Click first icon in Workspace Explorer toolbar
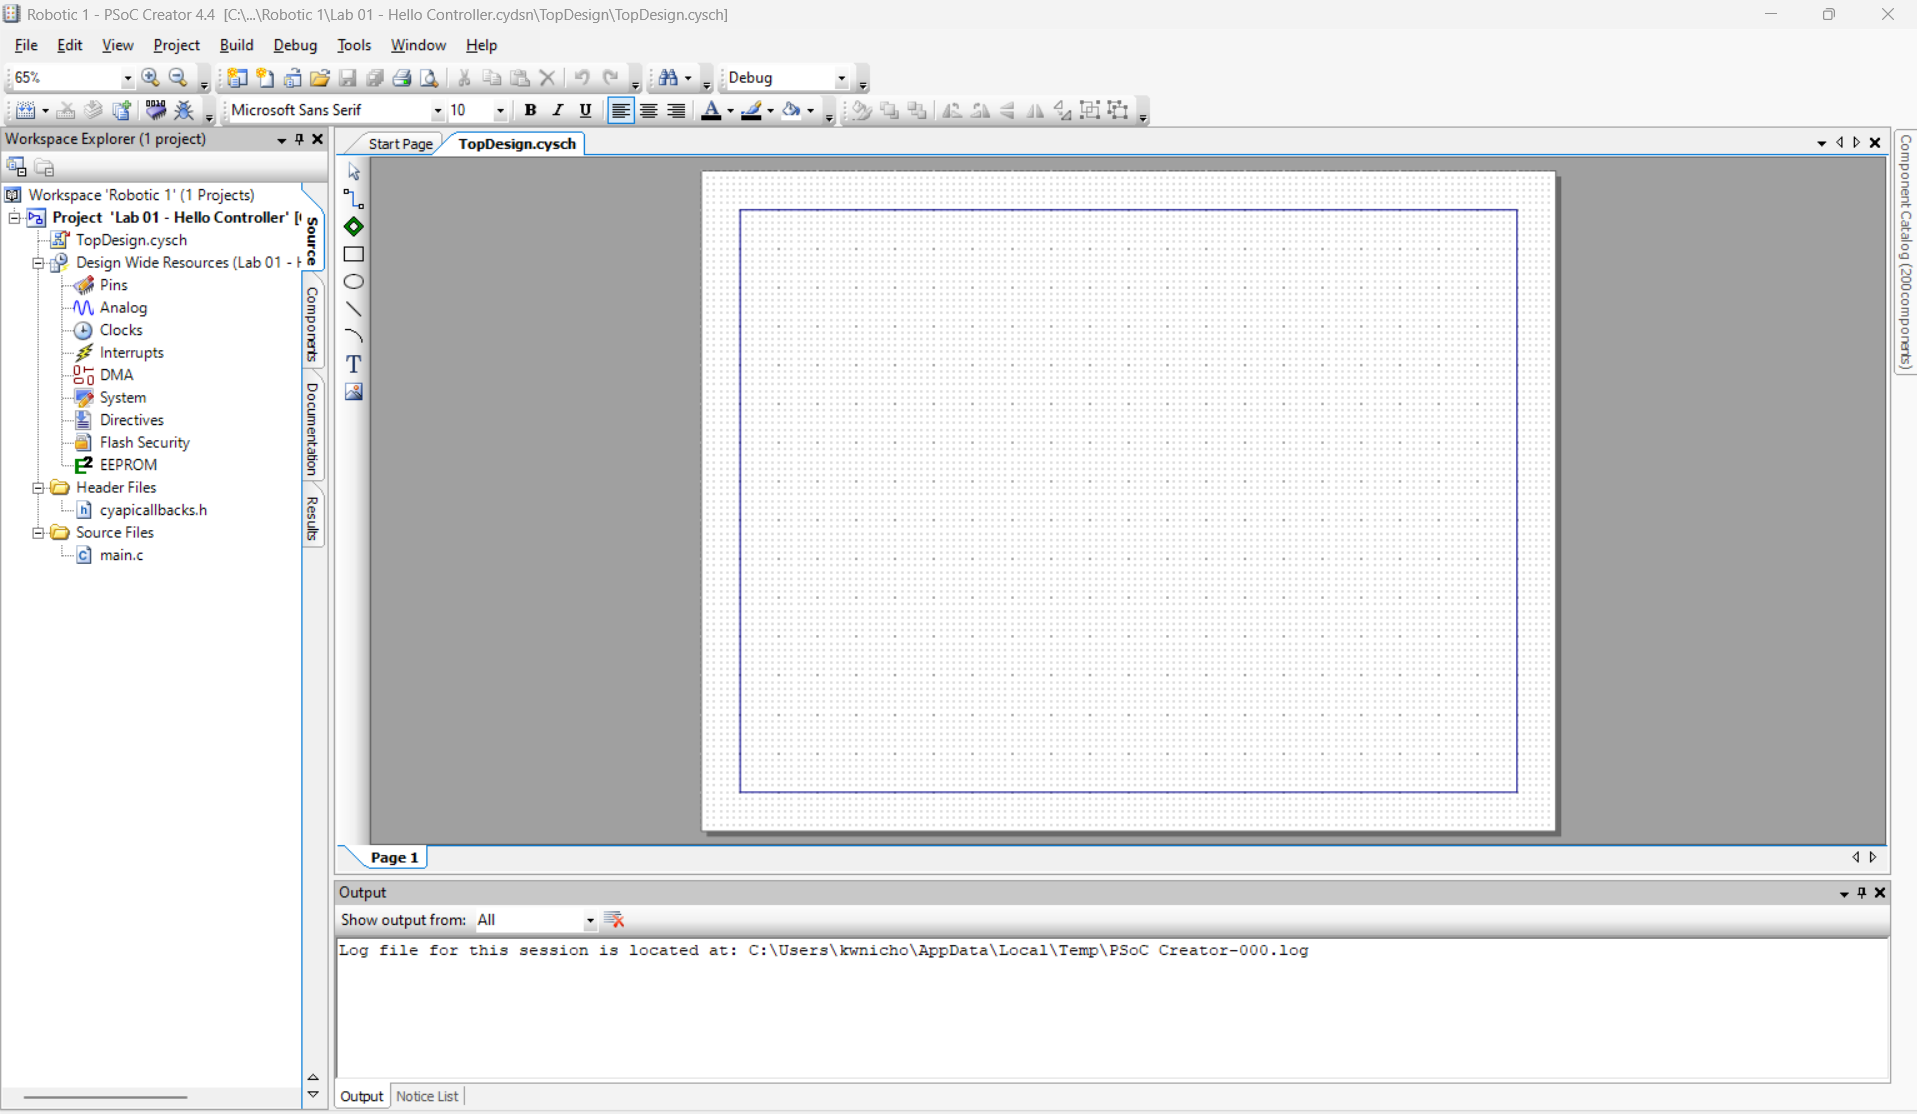The width and height of the screenshot is (1917, 1114). click(x=17, y=167)
